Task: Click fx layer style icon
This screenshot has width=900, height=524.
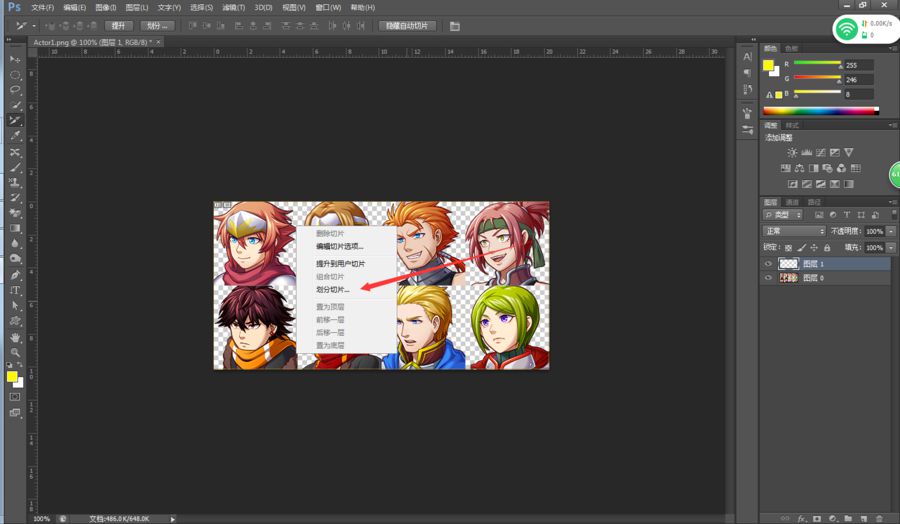Action: tap(801, 518)
